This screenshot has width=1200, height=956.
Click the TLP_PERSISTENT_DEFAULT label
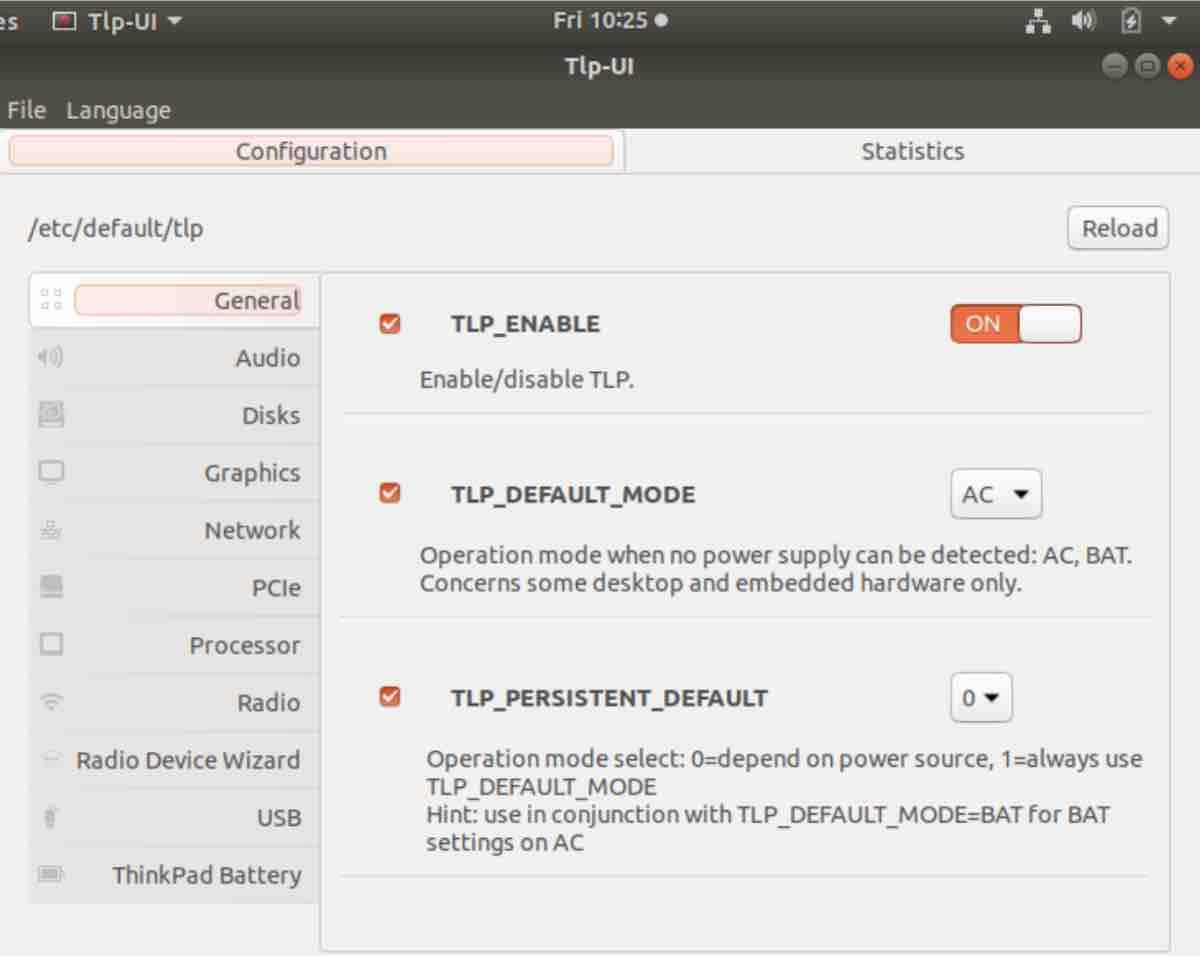609,697
